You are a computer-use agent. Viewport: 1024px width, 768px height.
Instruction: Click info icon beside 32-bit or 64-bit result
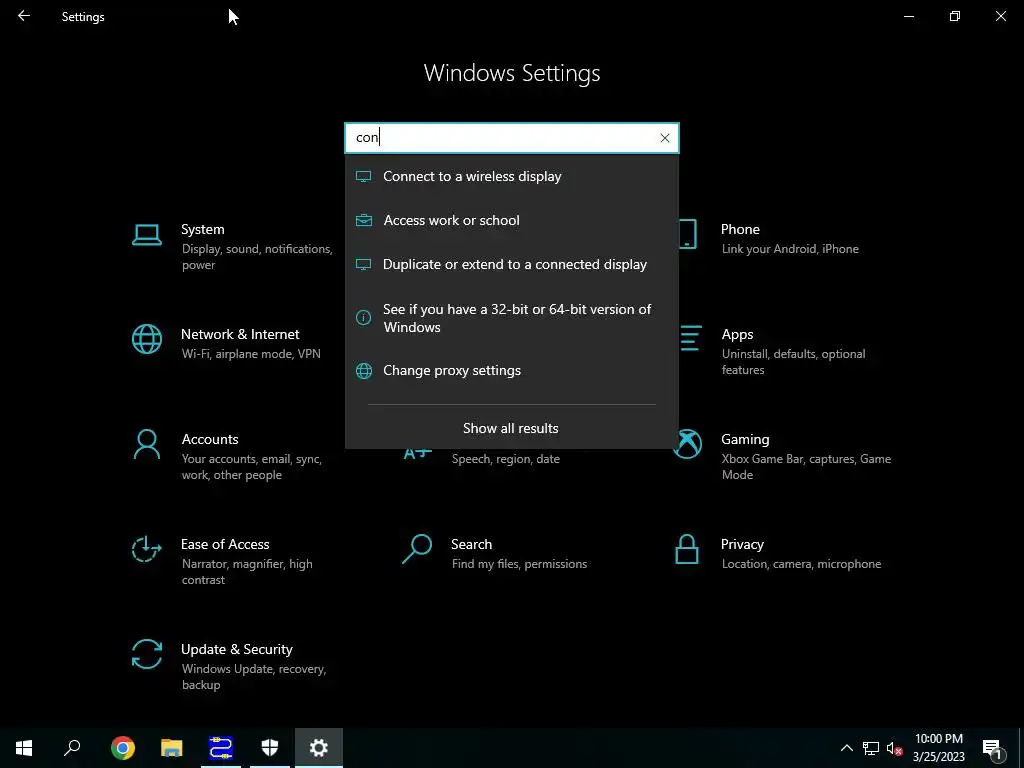point(364,318)
